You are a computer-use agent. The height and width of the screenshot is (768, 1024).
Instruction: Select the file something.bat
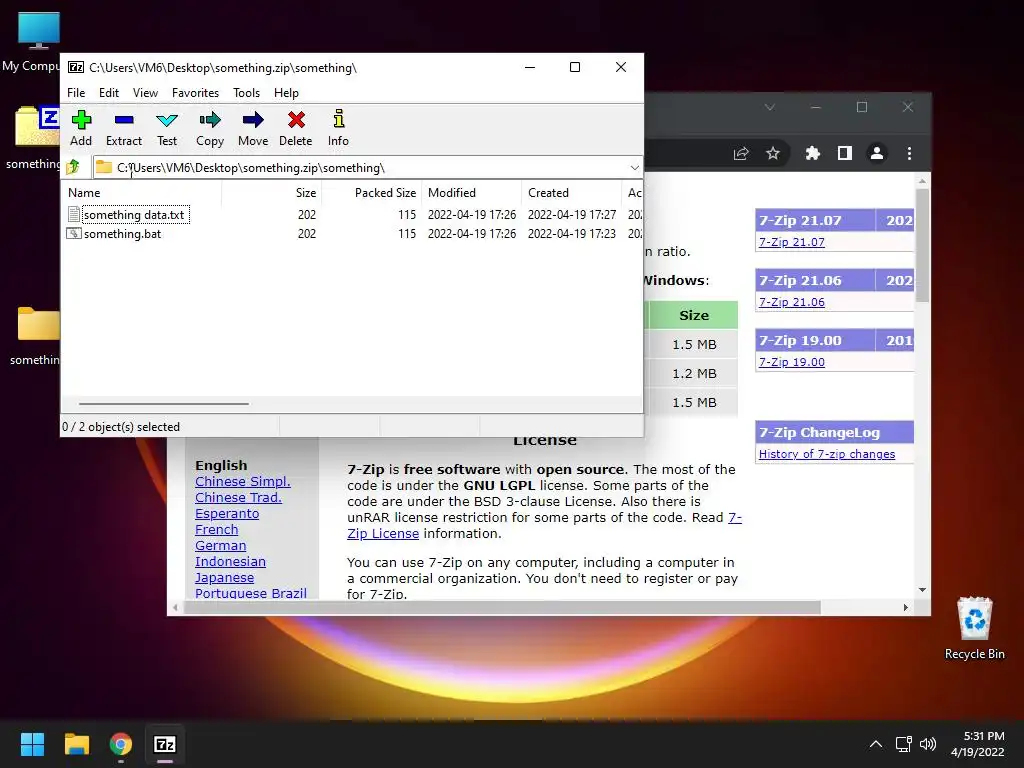tap(122, 234)
